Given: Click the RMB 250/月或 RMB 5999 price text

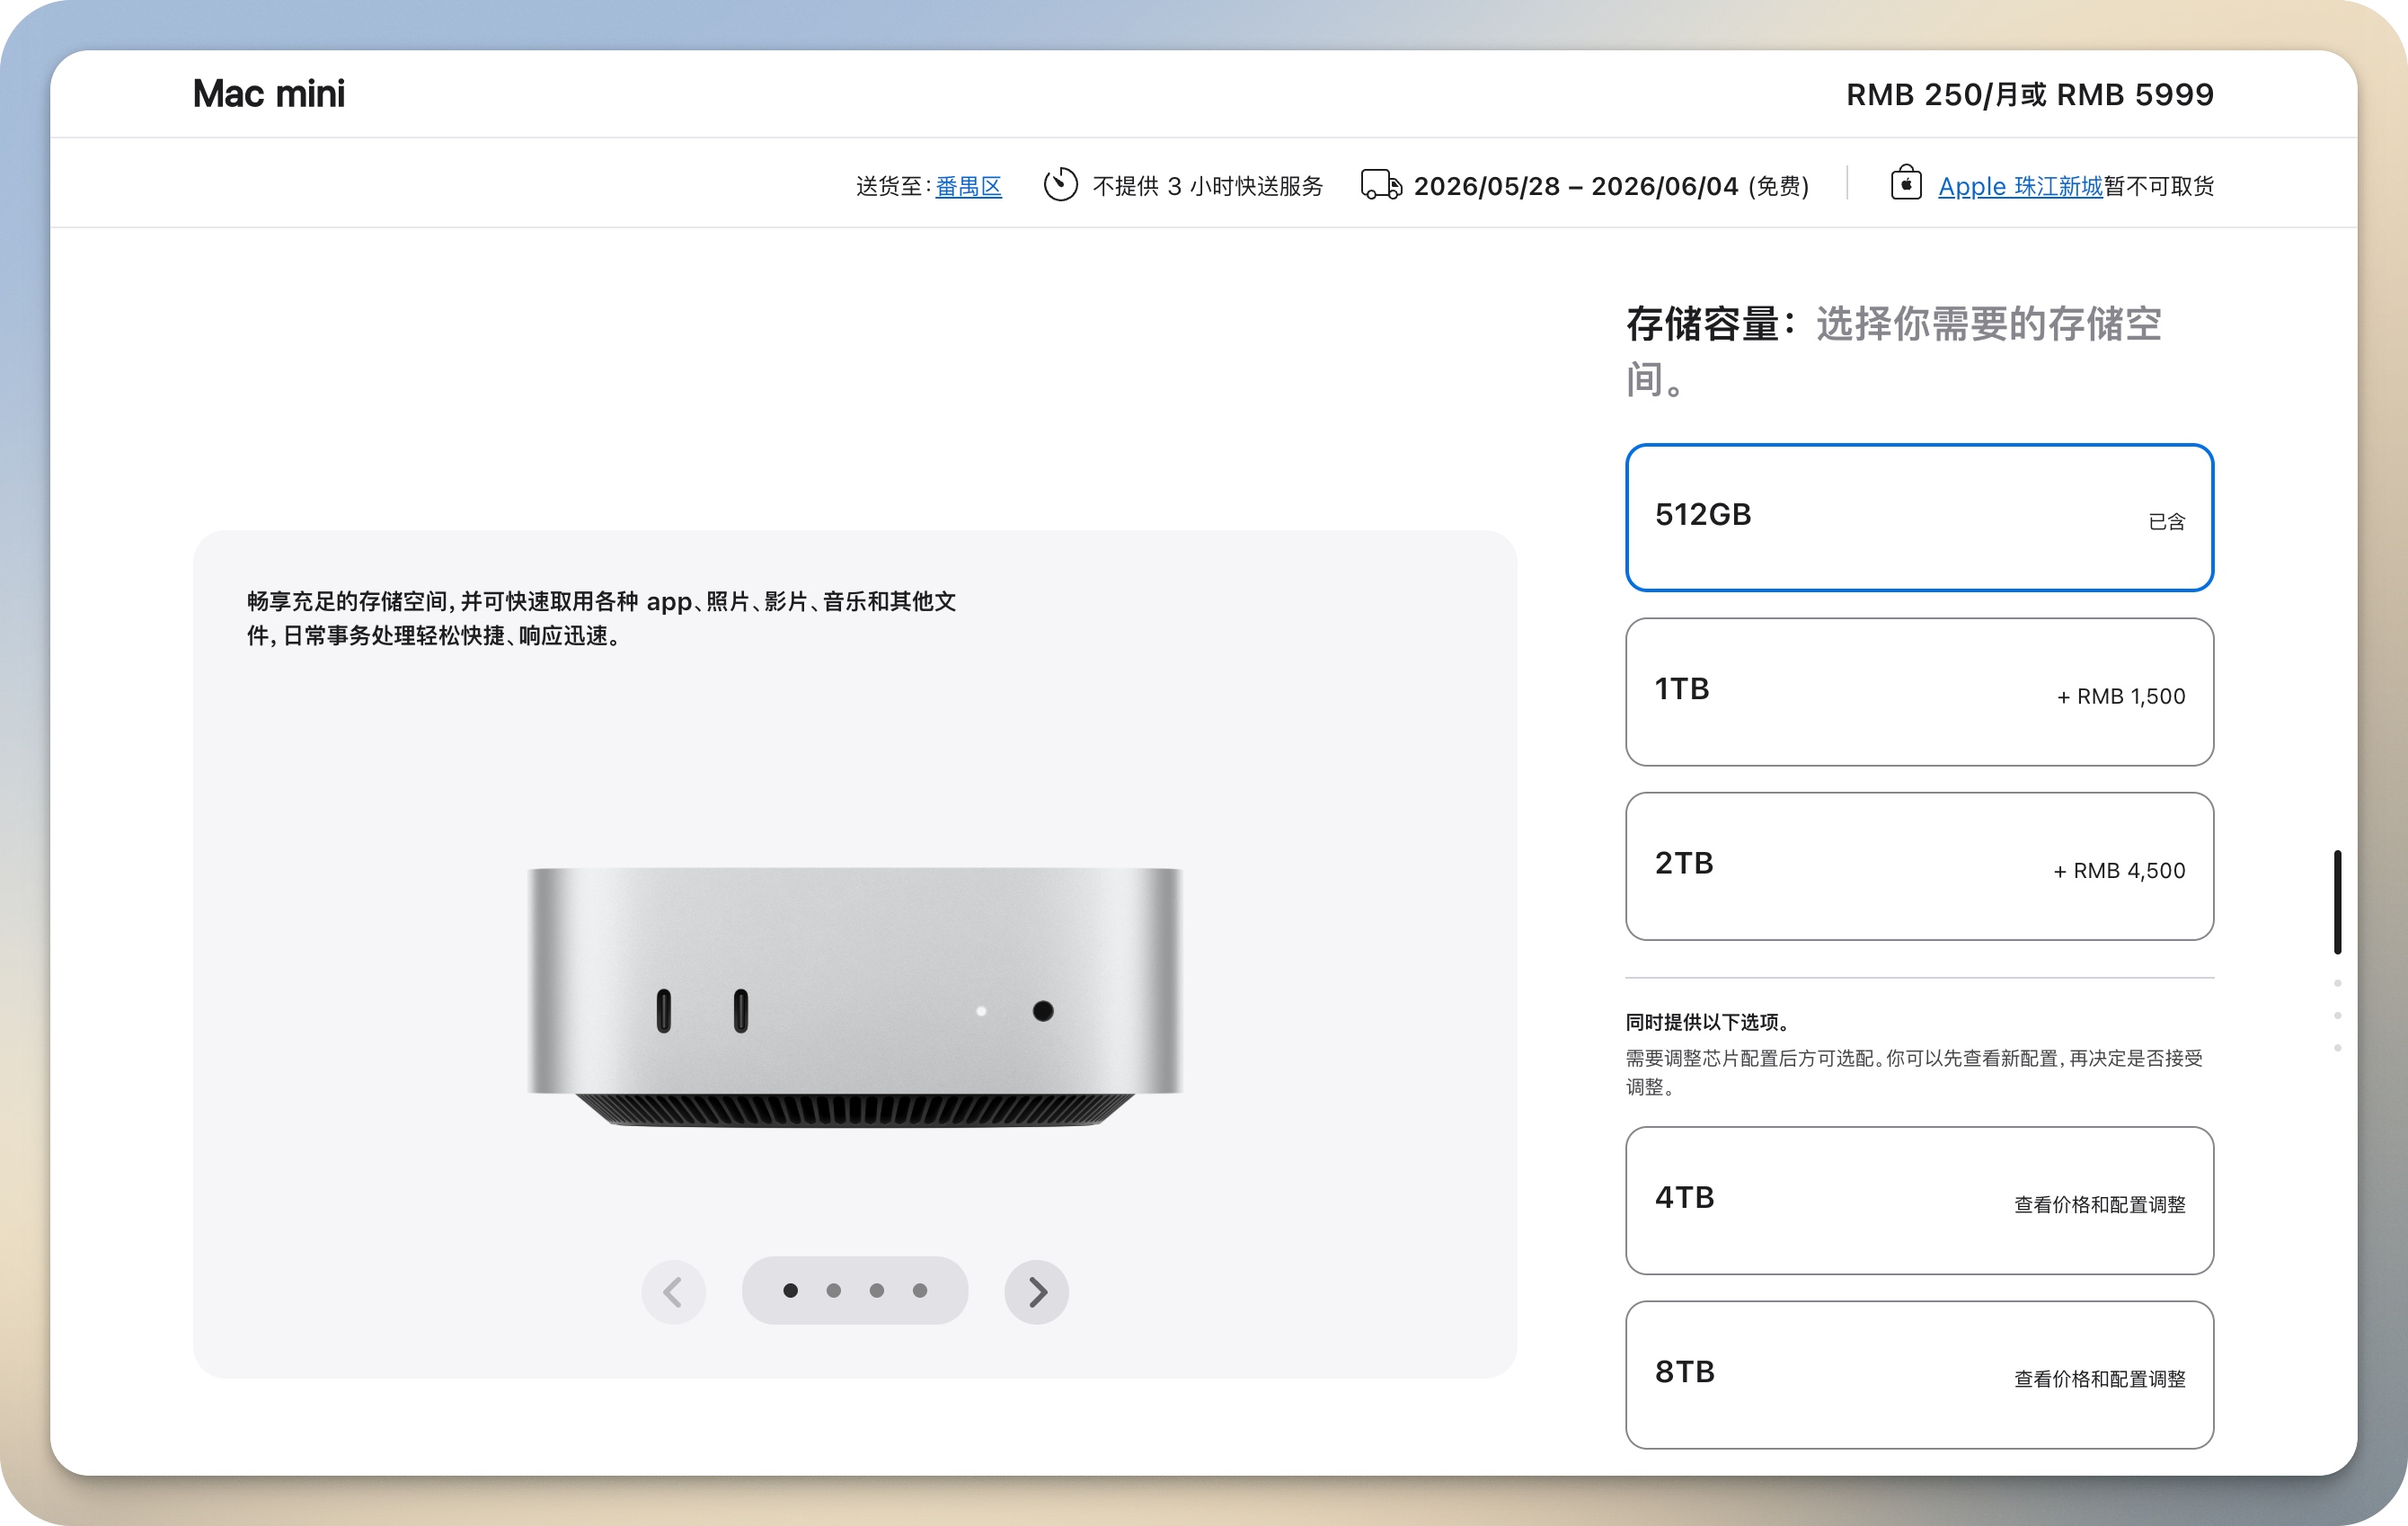Looking at the screenshot, I should click(2029, 94).
